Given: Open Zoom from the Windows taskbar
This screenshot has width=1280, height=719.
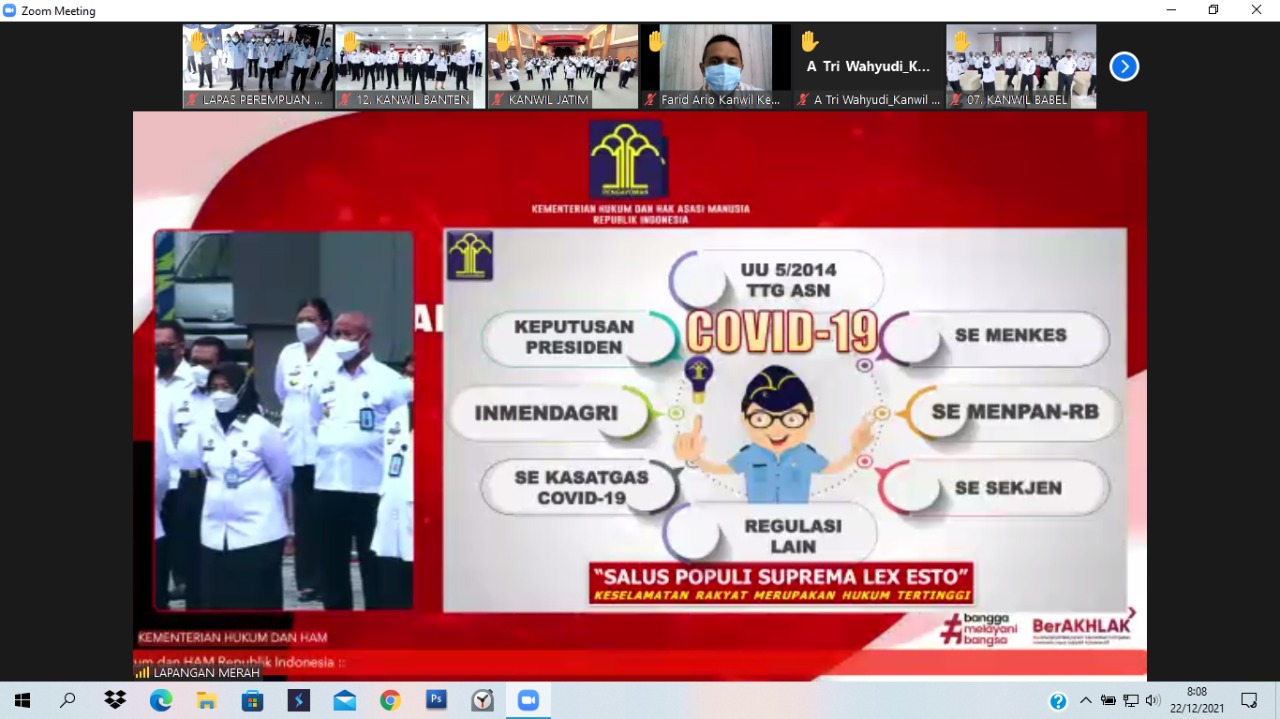Looking at the screenshot, I should click(x=528, y=700).
